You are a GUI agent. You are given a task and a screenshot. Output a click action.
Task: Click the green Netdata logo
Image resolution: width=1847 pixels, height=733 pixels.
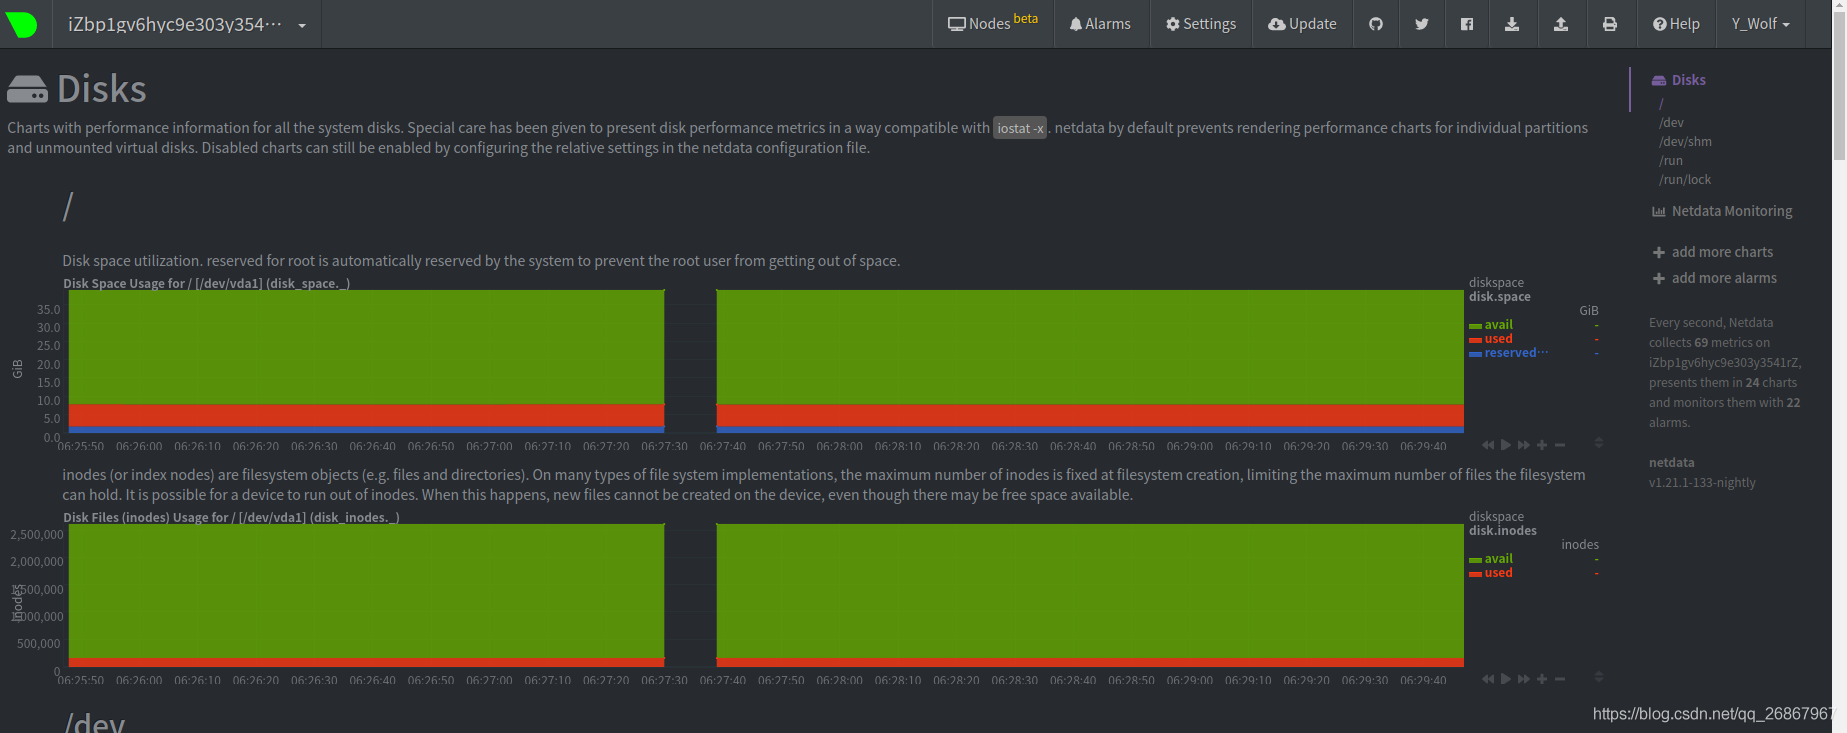tap(21, 24)
